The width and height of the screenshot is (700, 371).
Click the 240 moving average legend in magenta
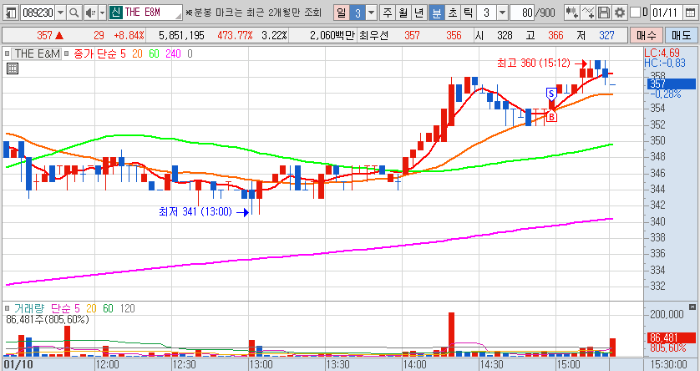tap(173, 54)
